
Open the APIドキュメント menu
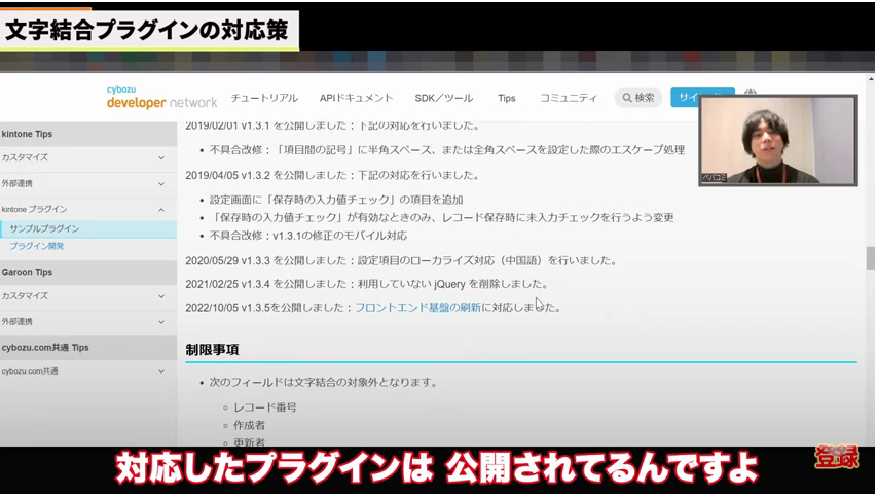click(357, 98)
